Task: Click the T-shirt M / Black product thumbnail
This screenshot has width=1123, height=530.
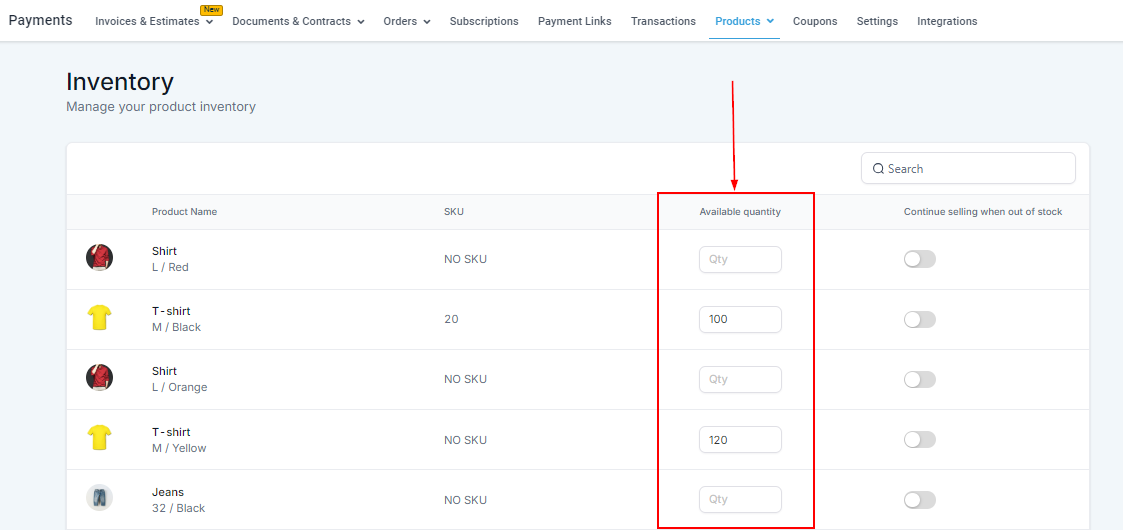Action: click(100, 317)
